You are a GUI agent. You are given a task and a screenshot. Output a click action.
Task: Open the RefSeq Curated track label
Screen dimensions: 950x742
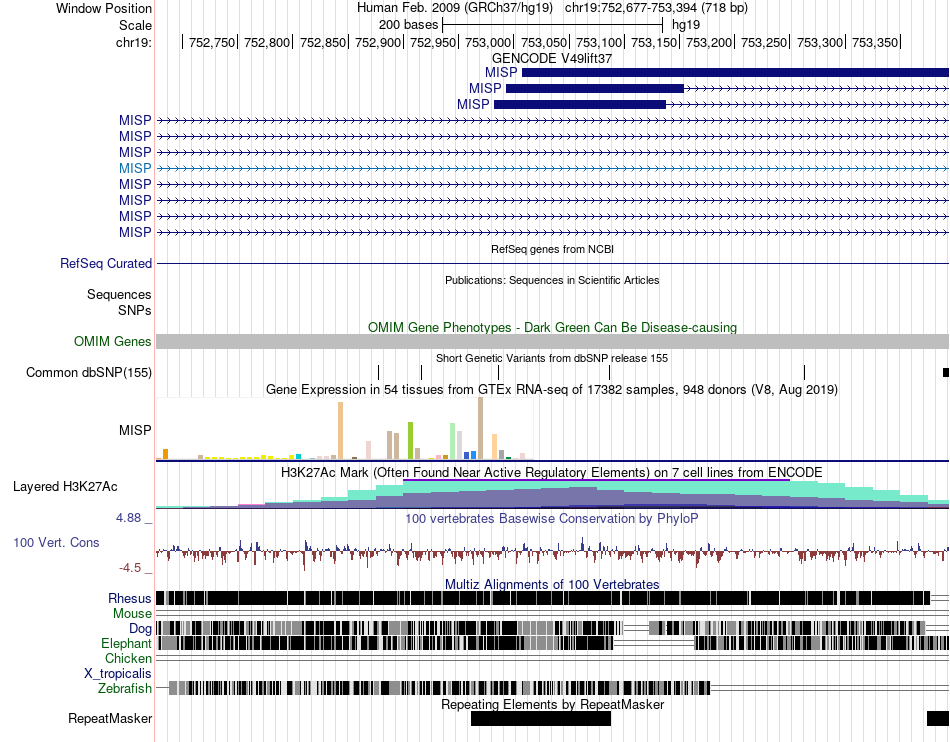pyautogui.click(x=106, y=263)
